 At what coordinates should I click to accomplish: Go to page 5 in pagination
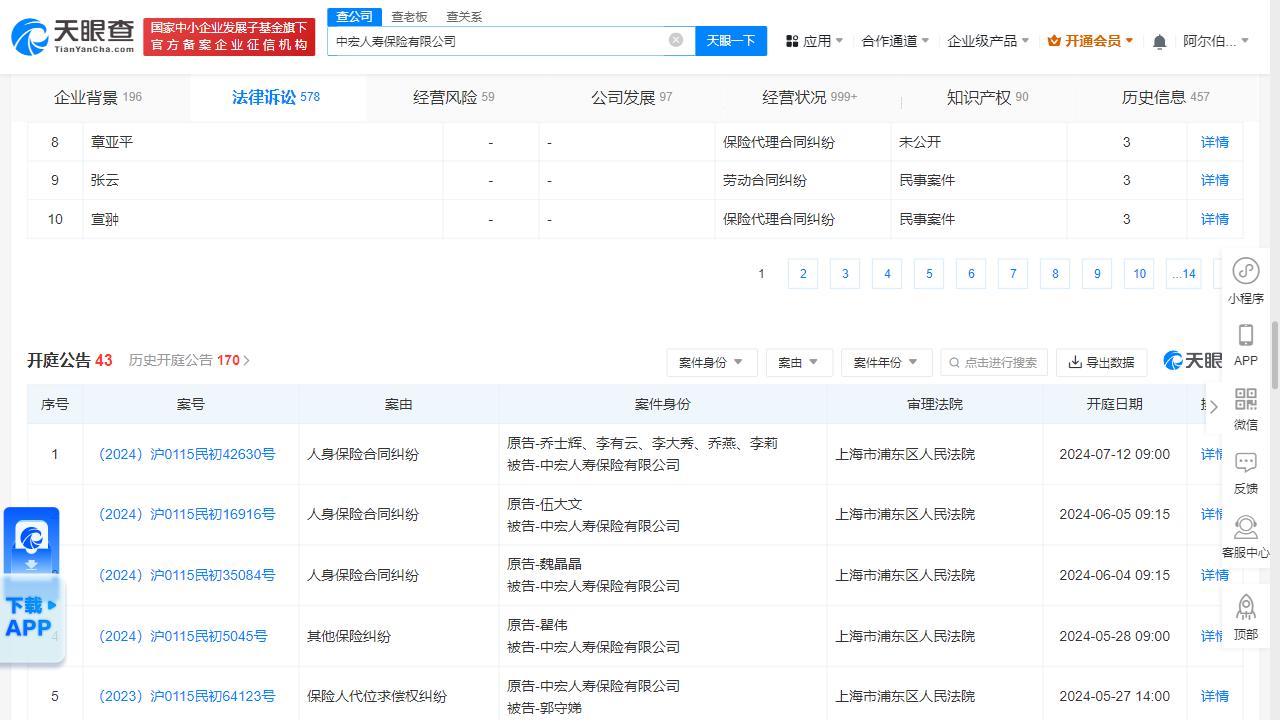(928, 273)
